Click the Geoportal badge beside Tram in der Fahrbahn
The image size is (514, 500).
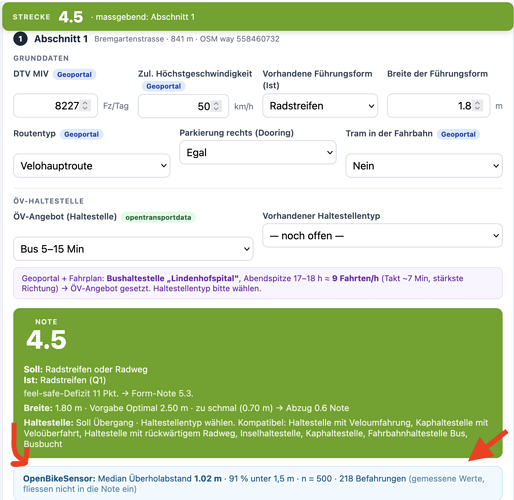point(458,134)
